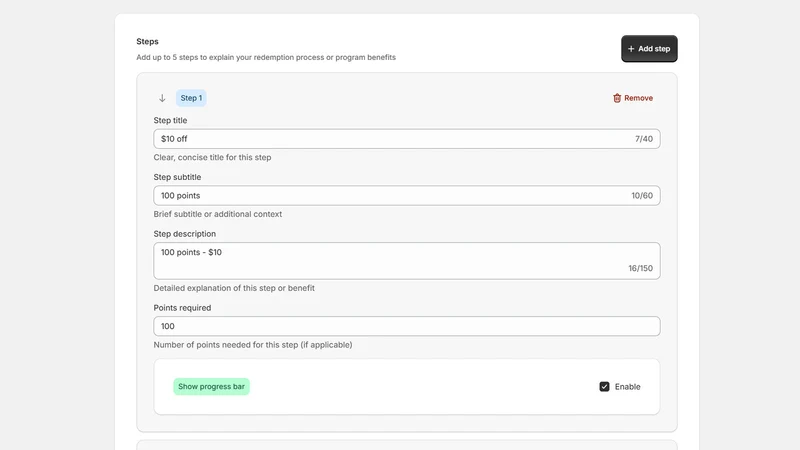The height and width of the screenshot is (450, 800).
Task: Click the 7/40 character counter
Action: [x=644, y=139]
